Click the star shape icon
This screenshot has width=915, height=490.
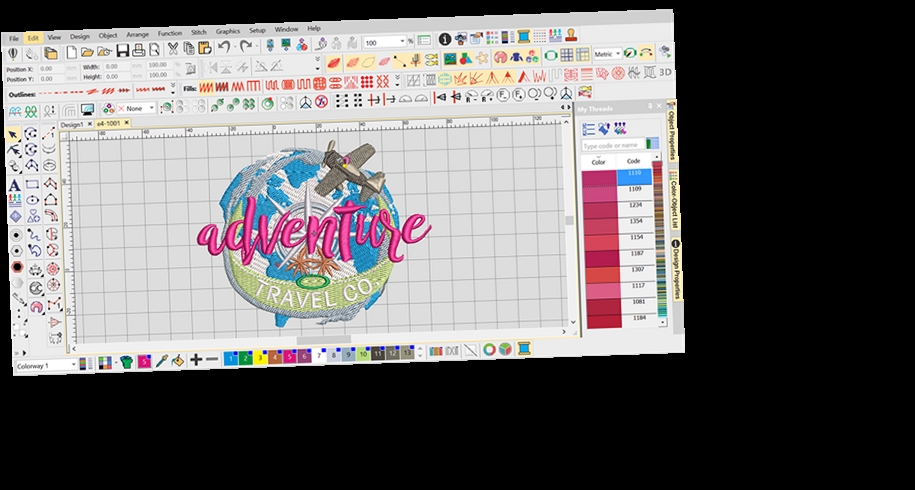coord(482,58)
